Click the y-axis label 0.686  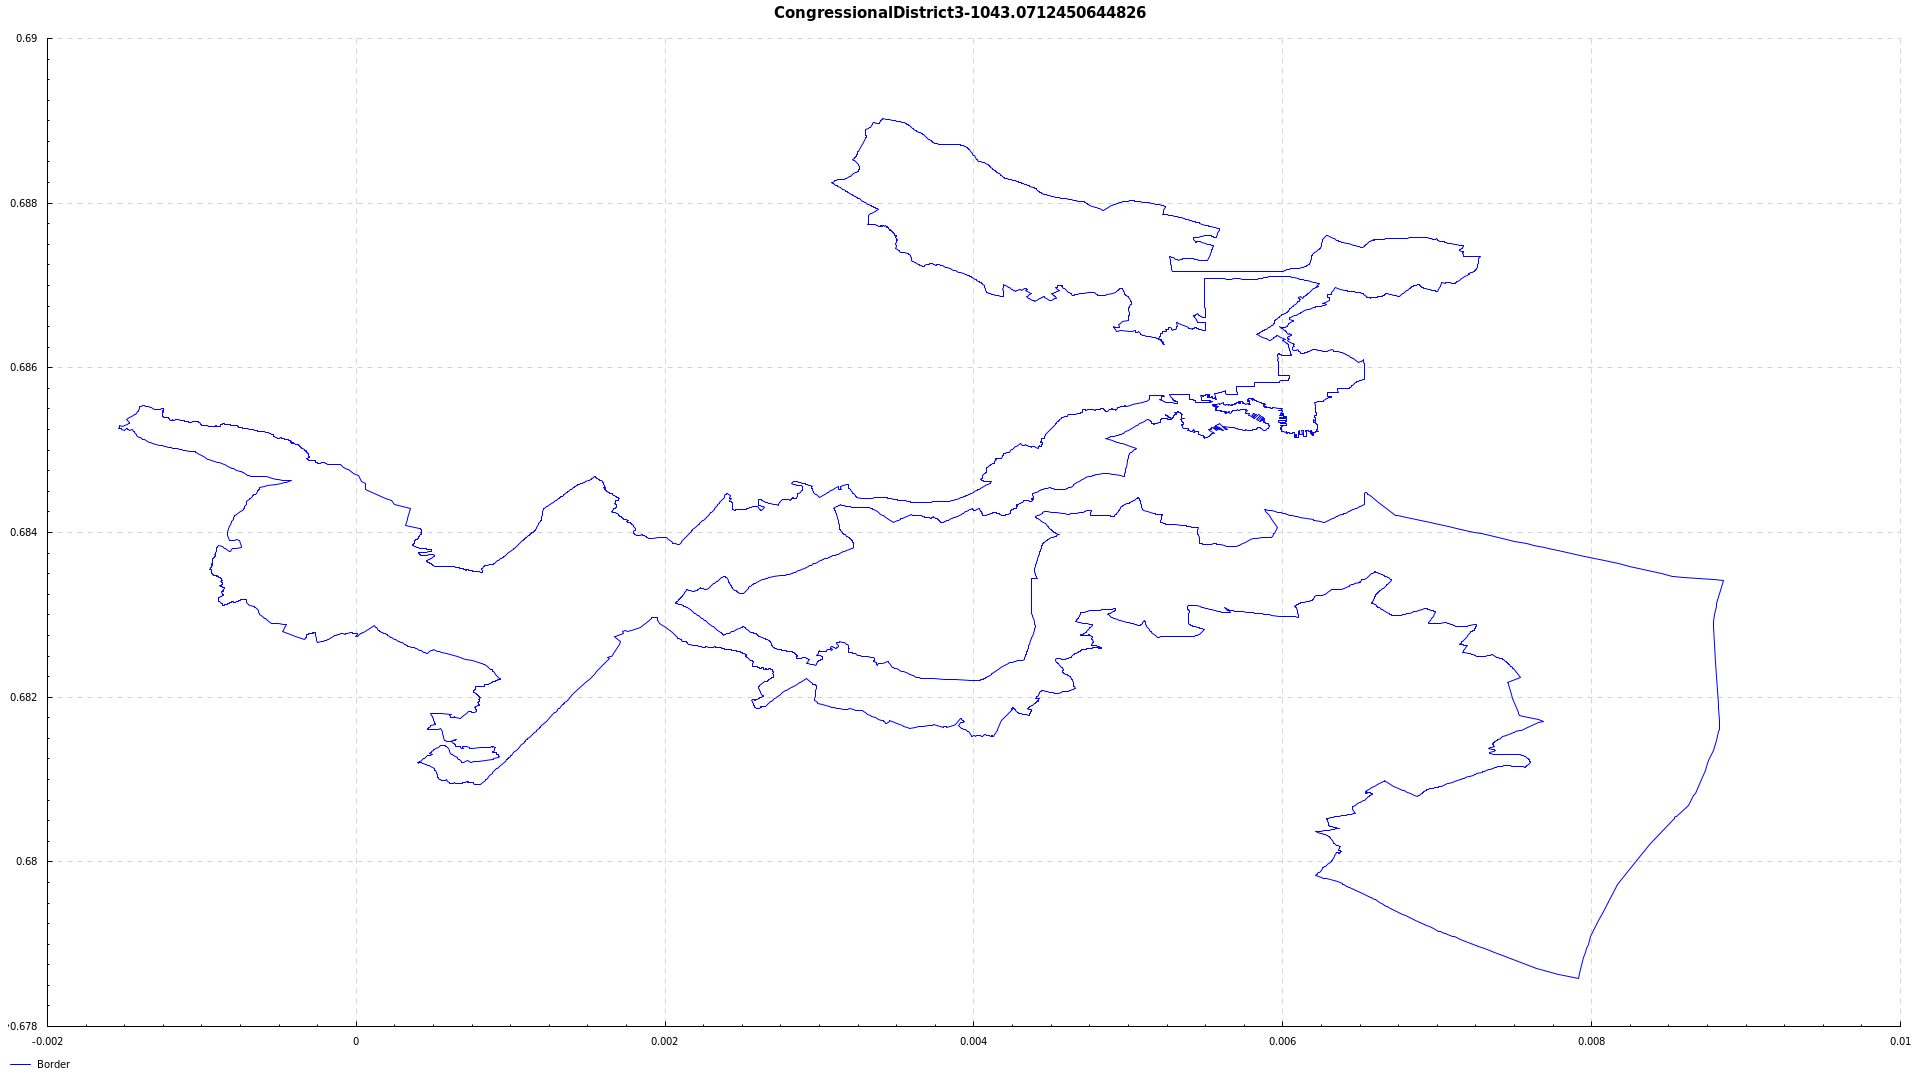(24, 368)
